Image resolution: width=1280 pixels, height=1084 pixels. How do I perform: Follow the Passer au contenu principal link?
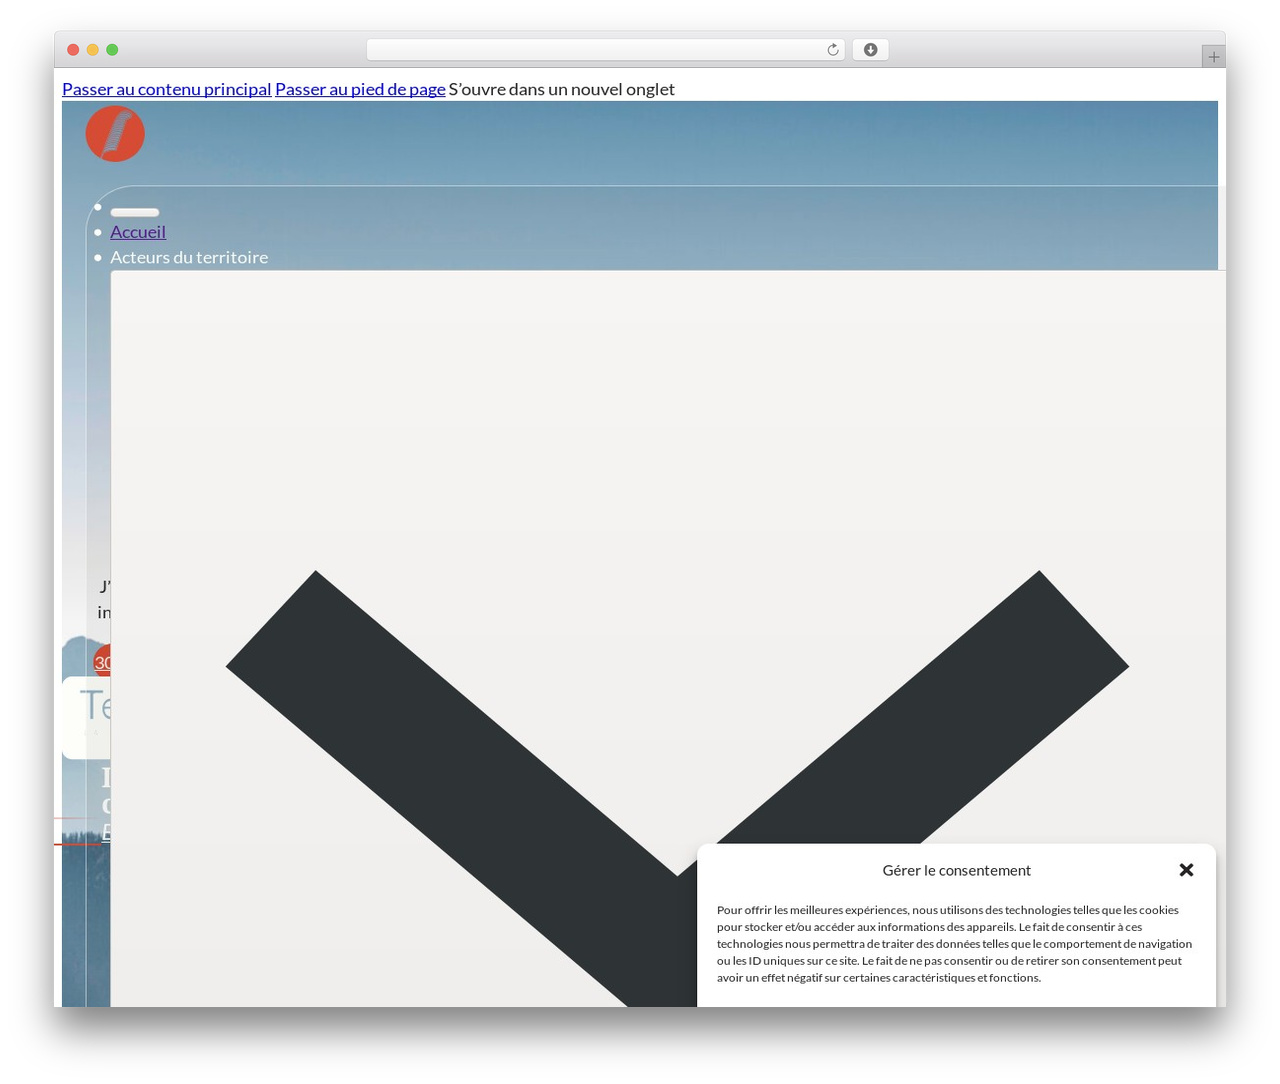coord(167,89)
